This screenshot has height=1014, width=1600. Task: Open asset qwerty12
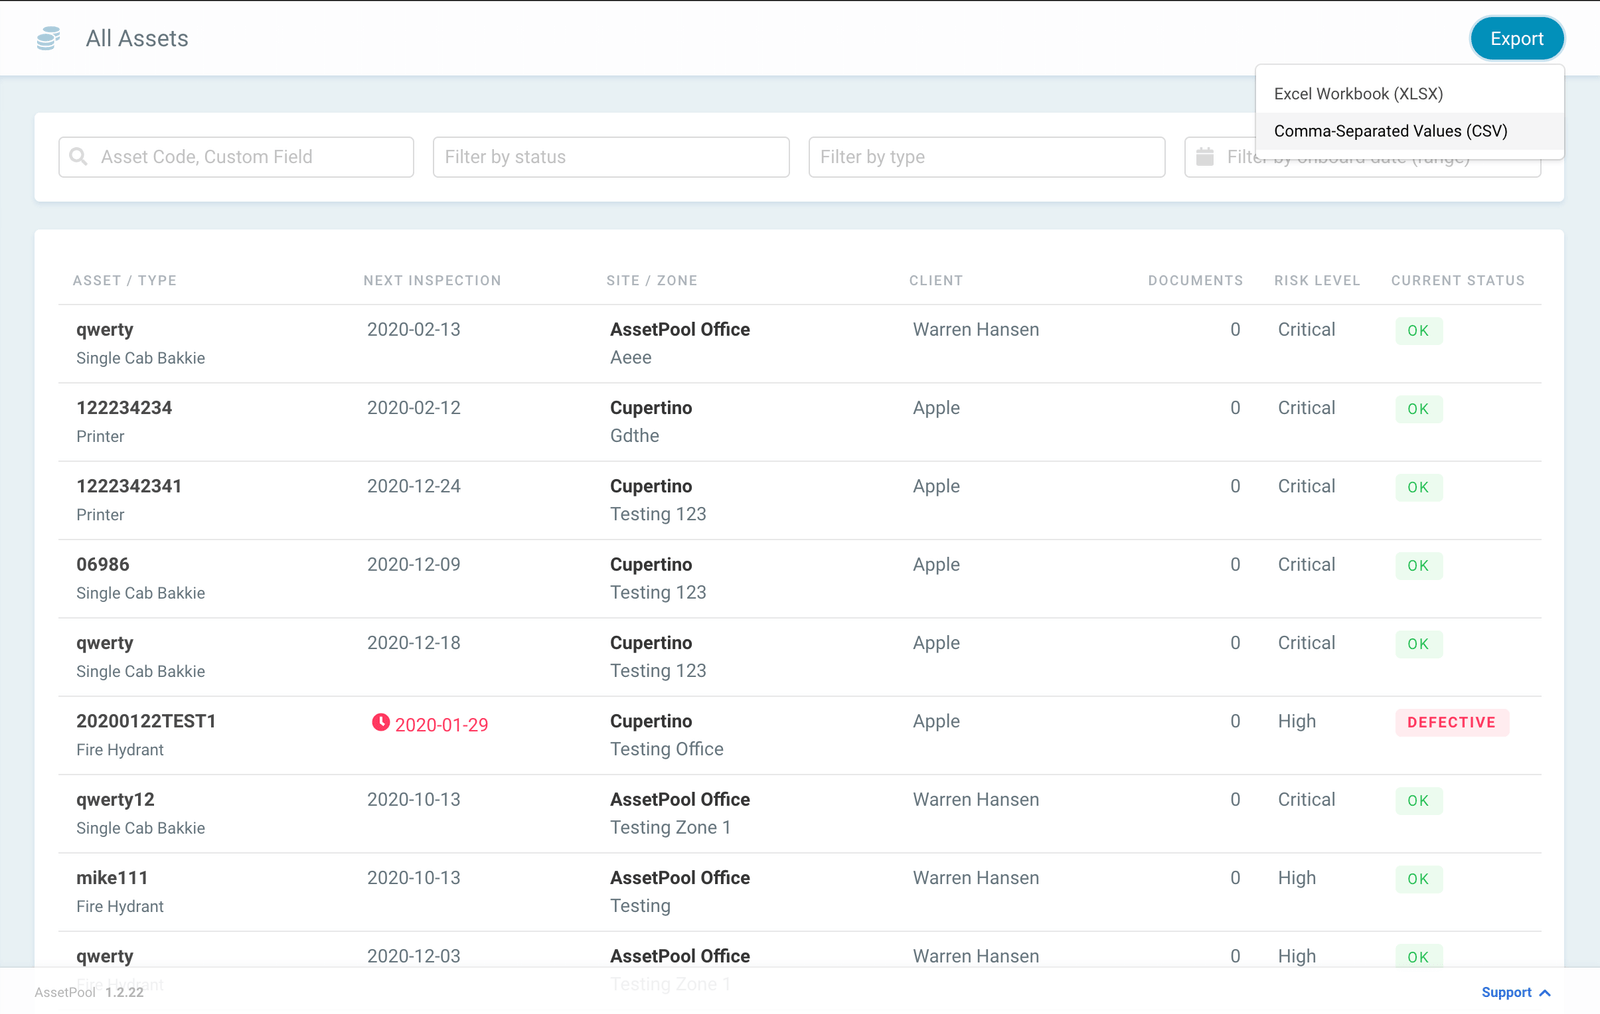(x=115, y=800)
